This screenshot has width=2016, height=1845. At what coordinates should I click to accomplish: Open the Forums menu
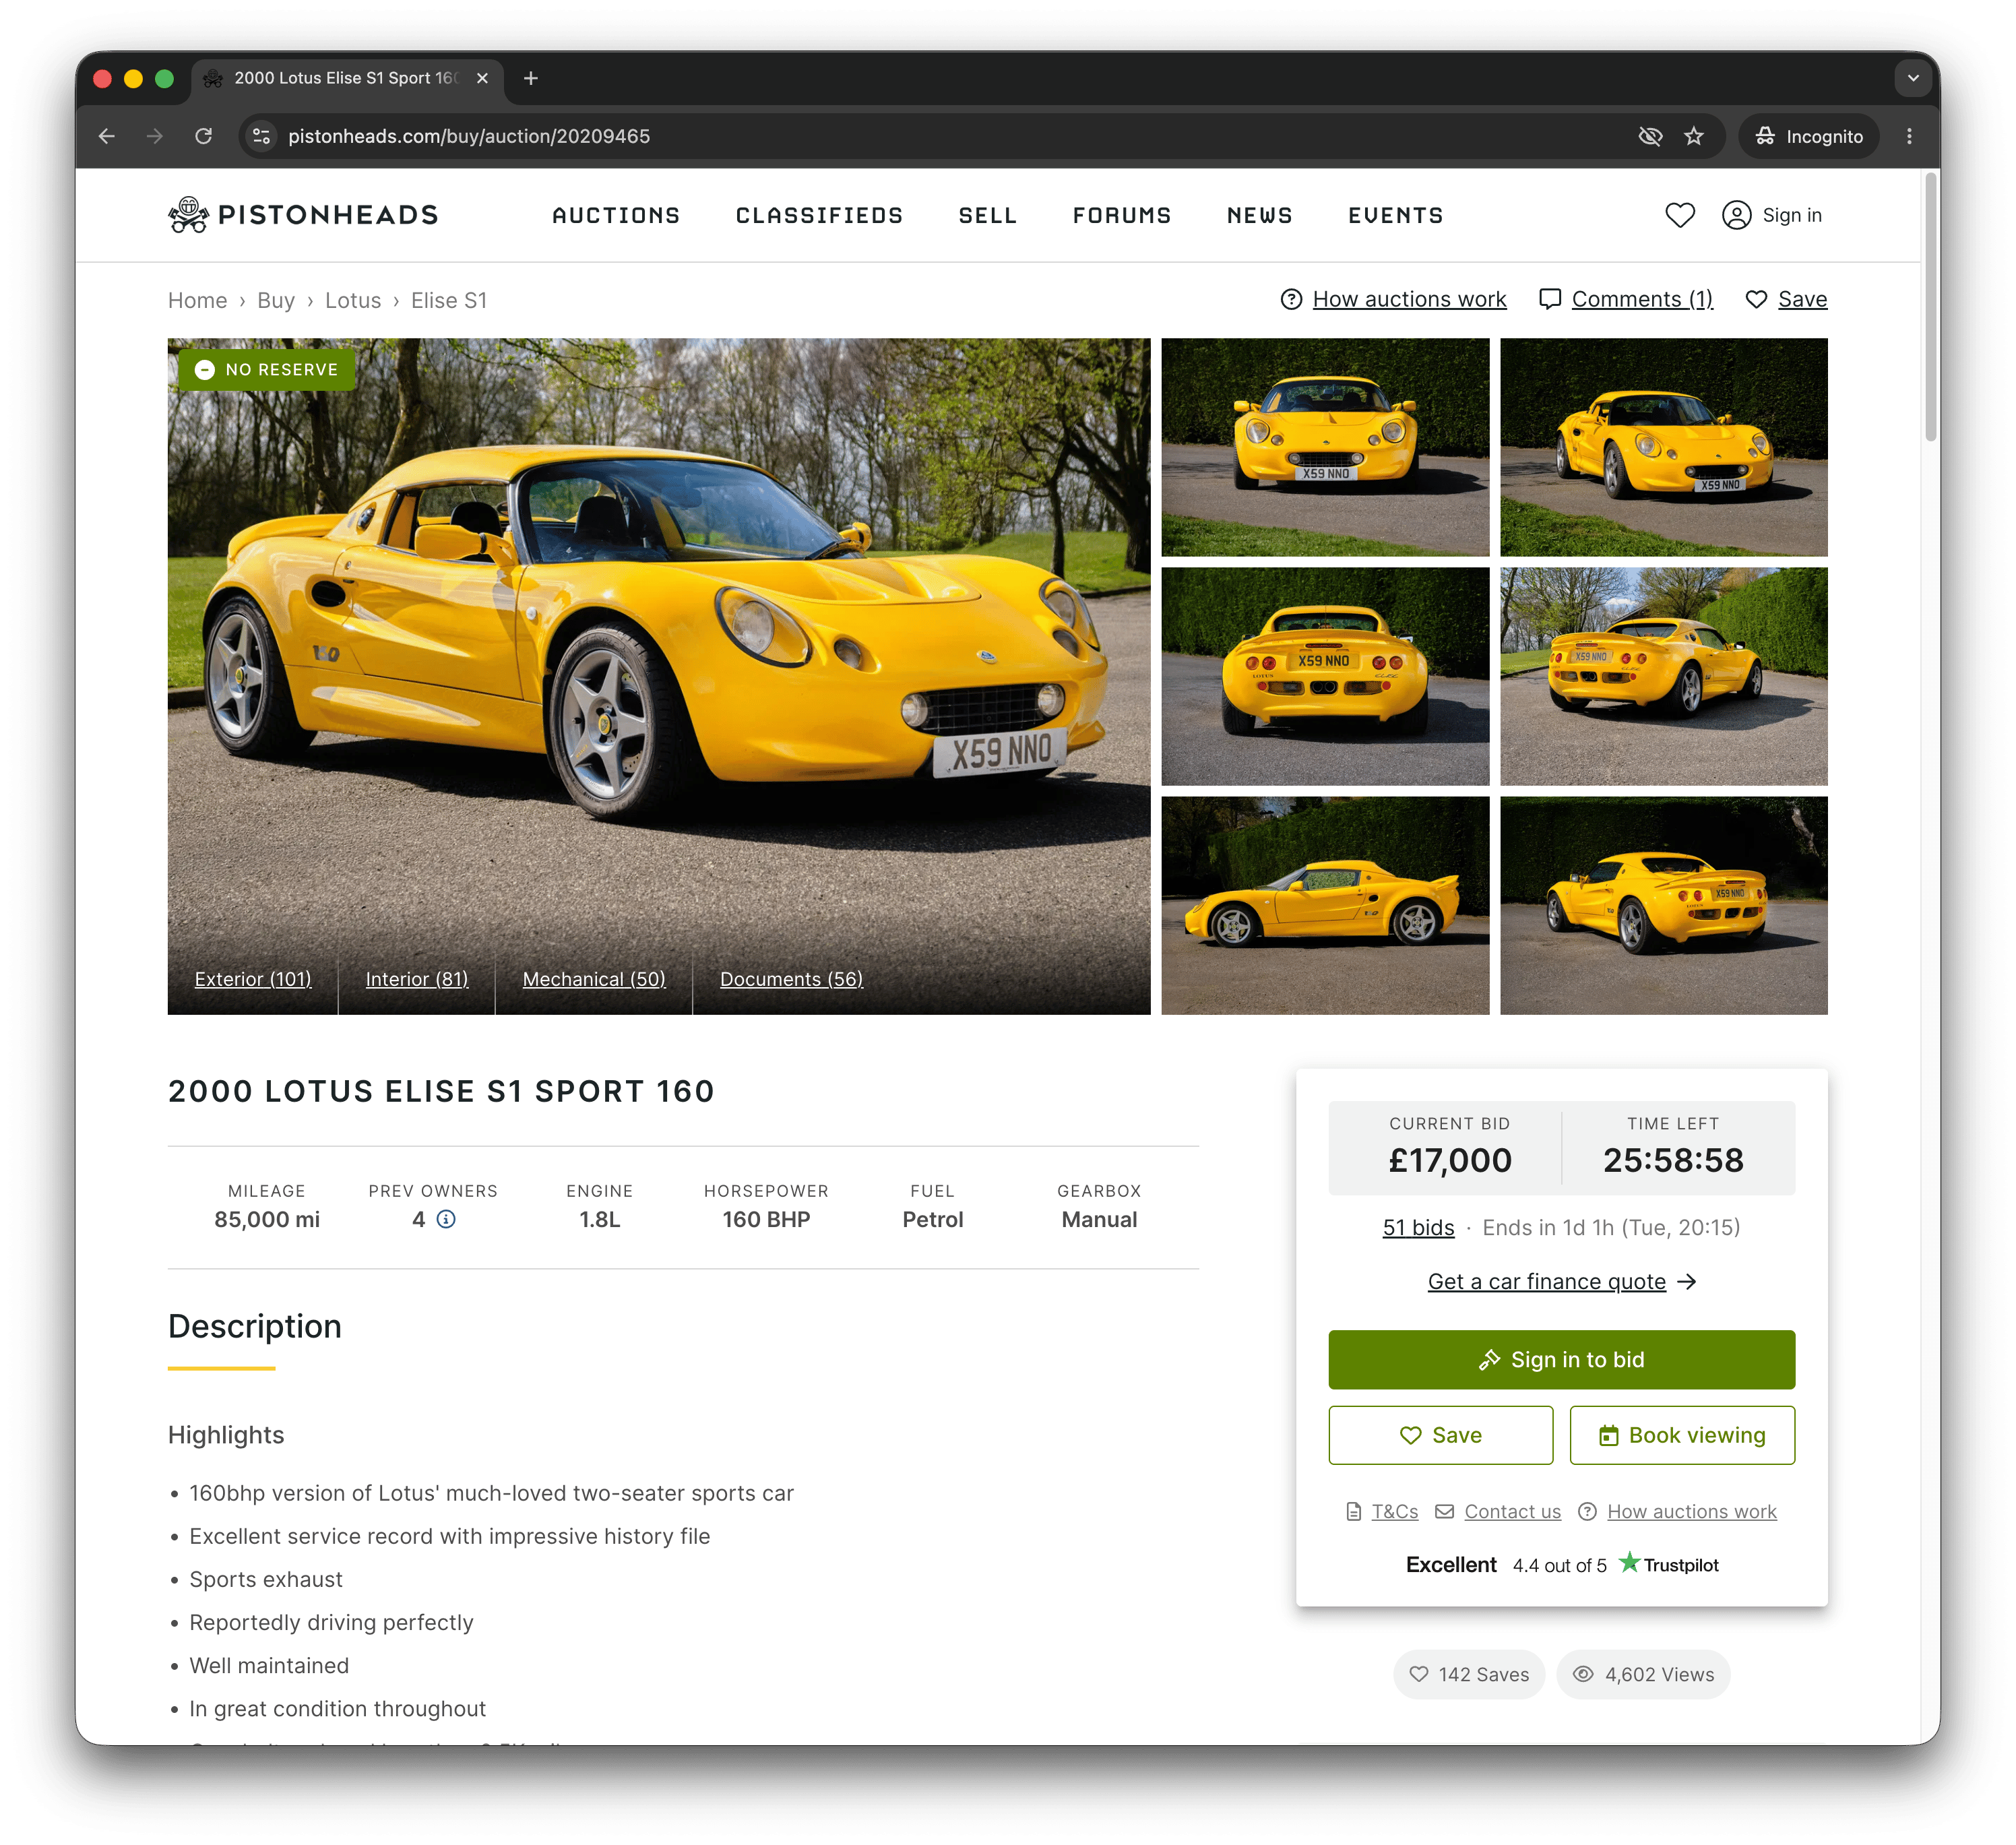pos(1122,215)
